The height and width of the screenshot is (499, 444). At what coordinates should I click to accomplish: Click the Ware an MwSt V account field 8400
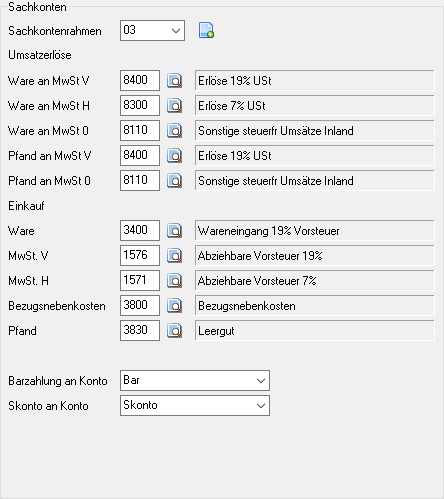pos(140,80)
